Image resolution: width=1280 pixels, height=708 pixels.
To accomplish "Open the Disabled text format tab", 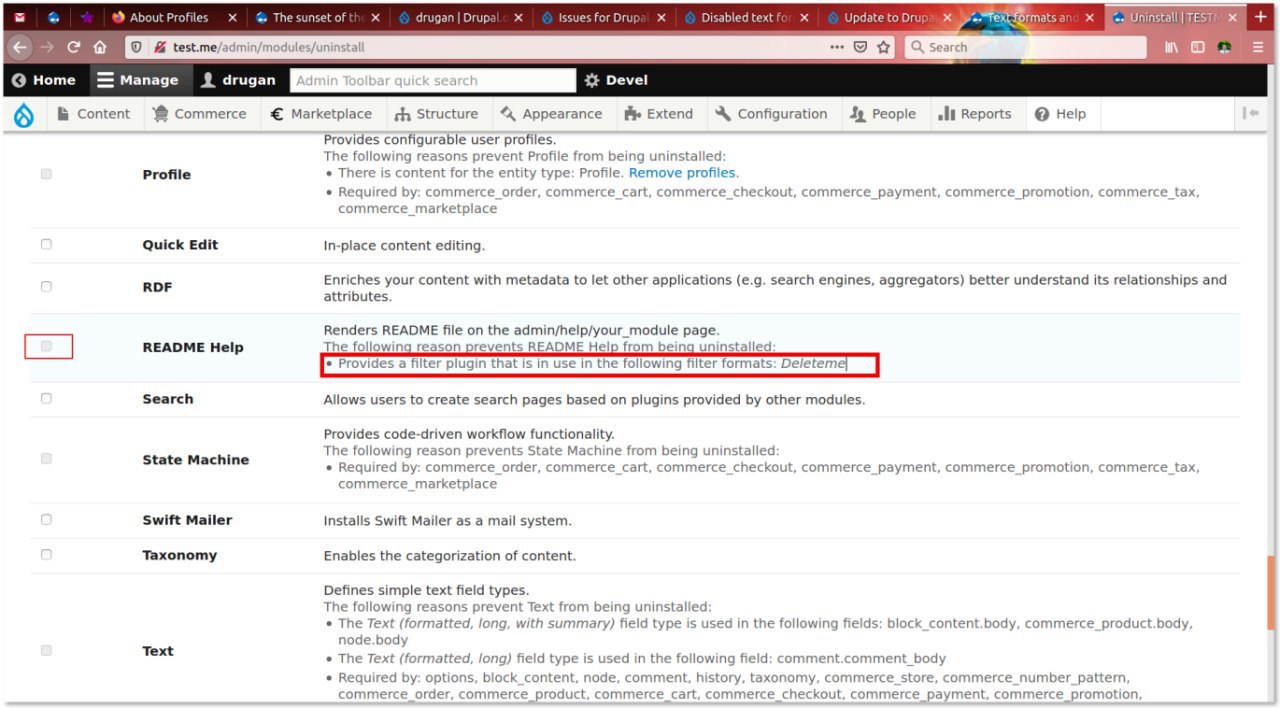I will [x=746, y=17].
